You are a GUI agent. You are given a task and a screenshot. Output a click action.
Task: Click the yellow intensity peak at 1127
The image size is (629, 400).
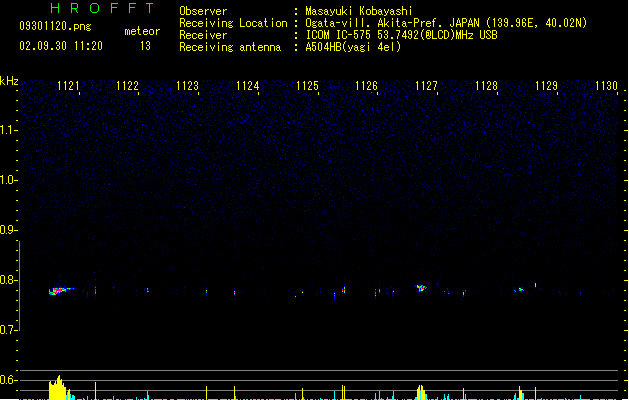(x=420, y=392)
